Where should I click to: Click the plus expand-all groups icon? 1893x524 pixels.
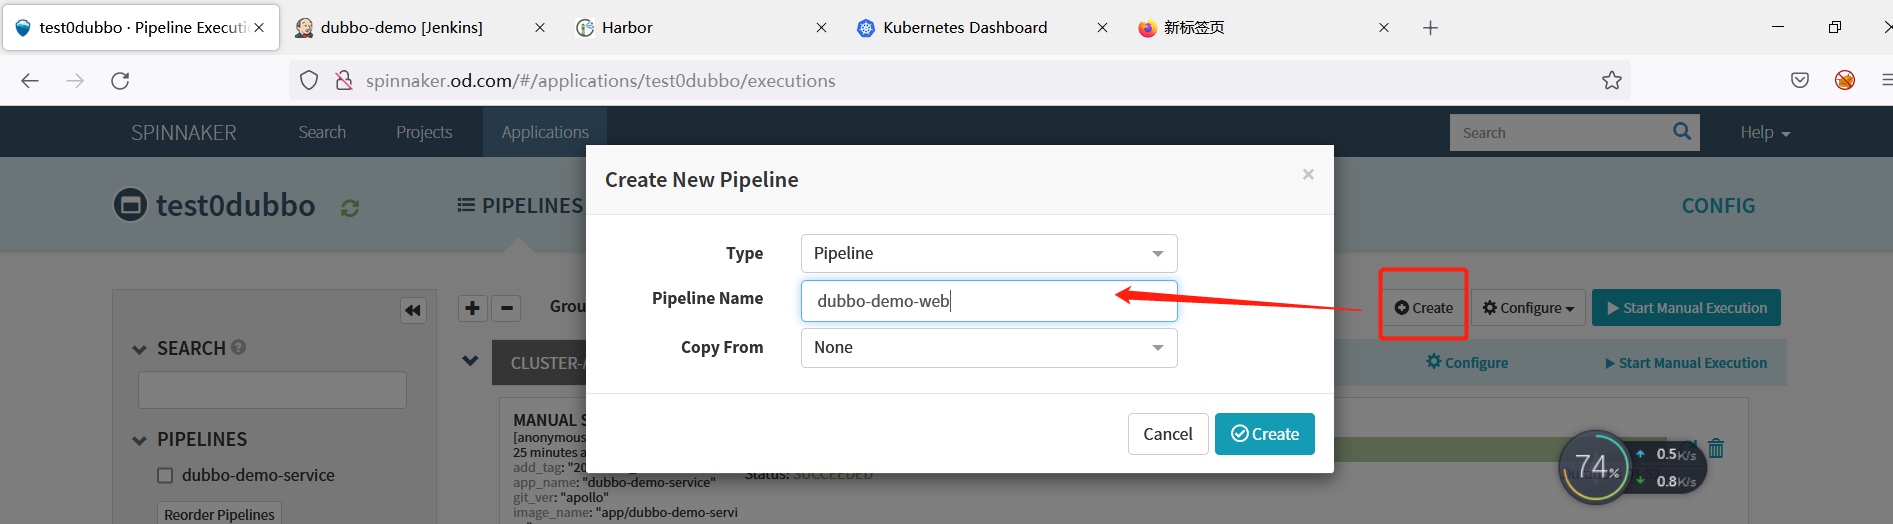click(472, 308)
